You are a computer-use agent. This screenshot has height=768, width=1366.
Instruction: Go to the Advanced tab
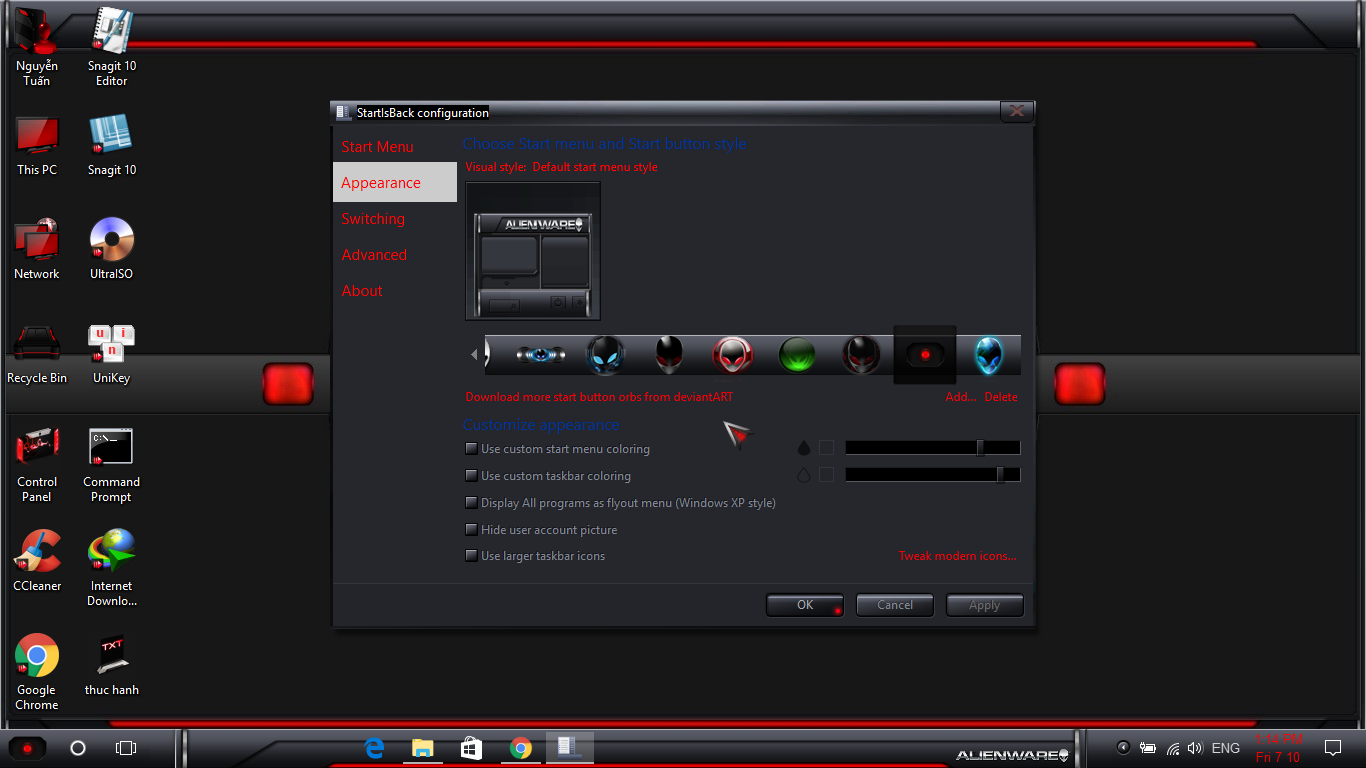point(374,255)
